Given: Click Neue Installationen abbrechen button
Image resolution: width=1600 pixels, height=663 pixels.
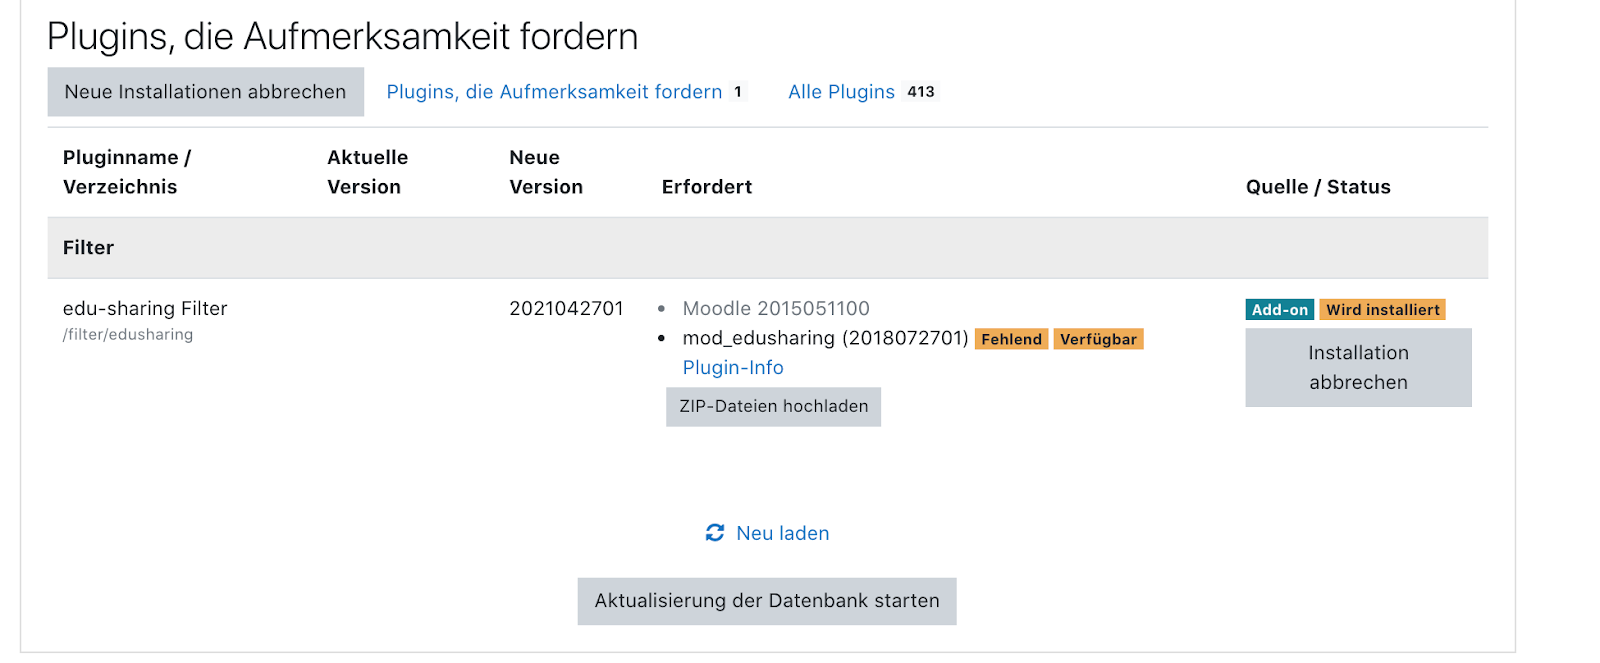Looking at the screenshot, I should tap(206, 92).
